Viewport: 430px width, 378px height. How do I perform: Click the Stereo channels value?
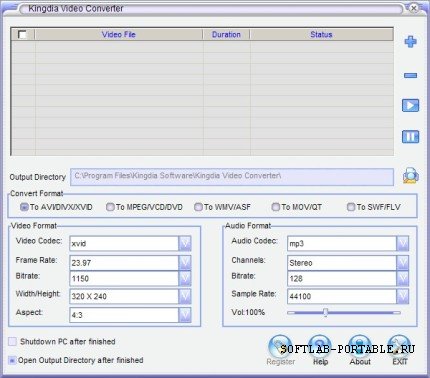(301, 263)
